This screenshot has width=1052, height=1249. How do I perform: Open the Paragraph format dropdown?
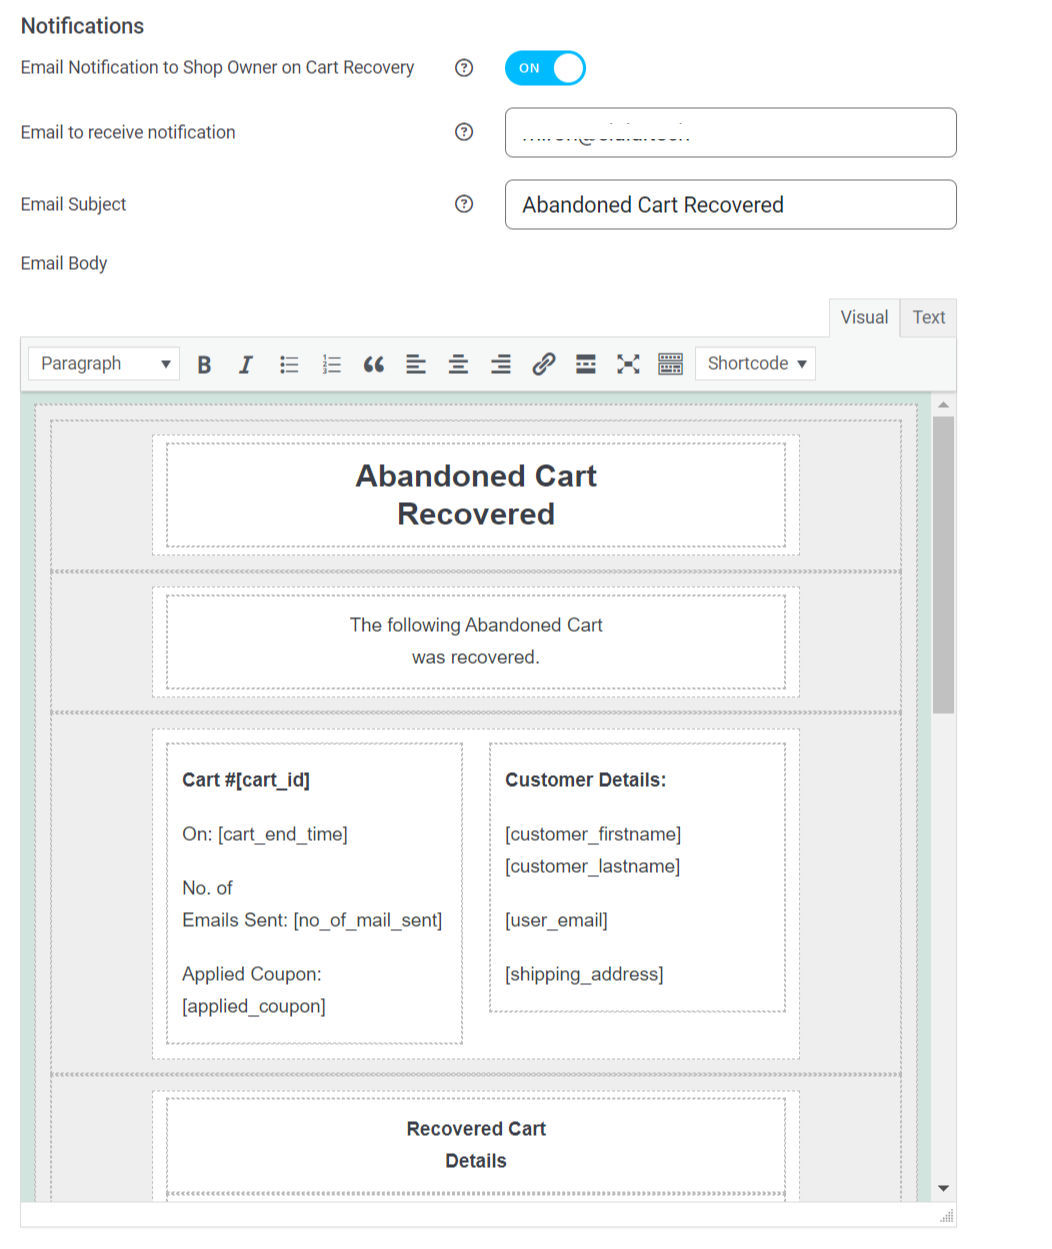coord(104,364)
